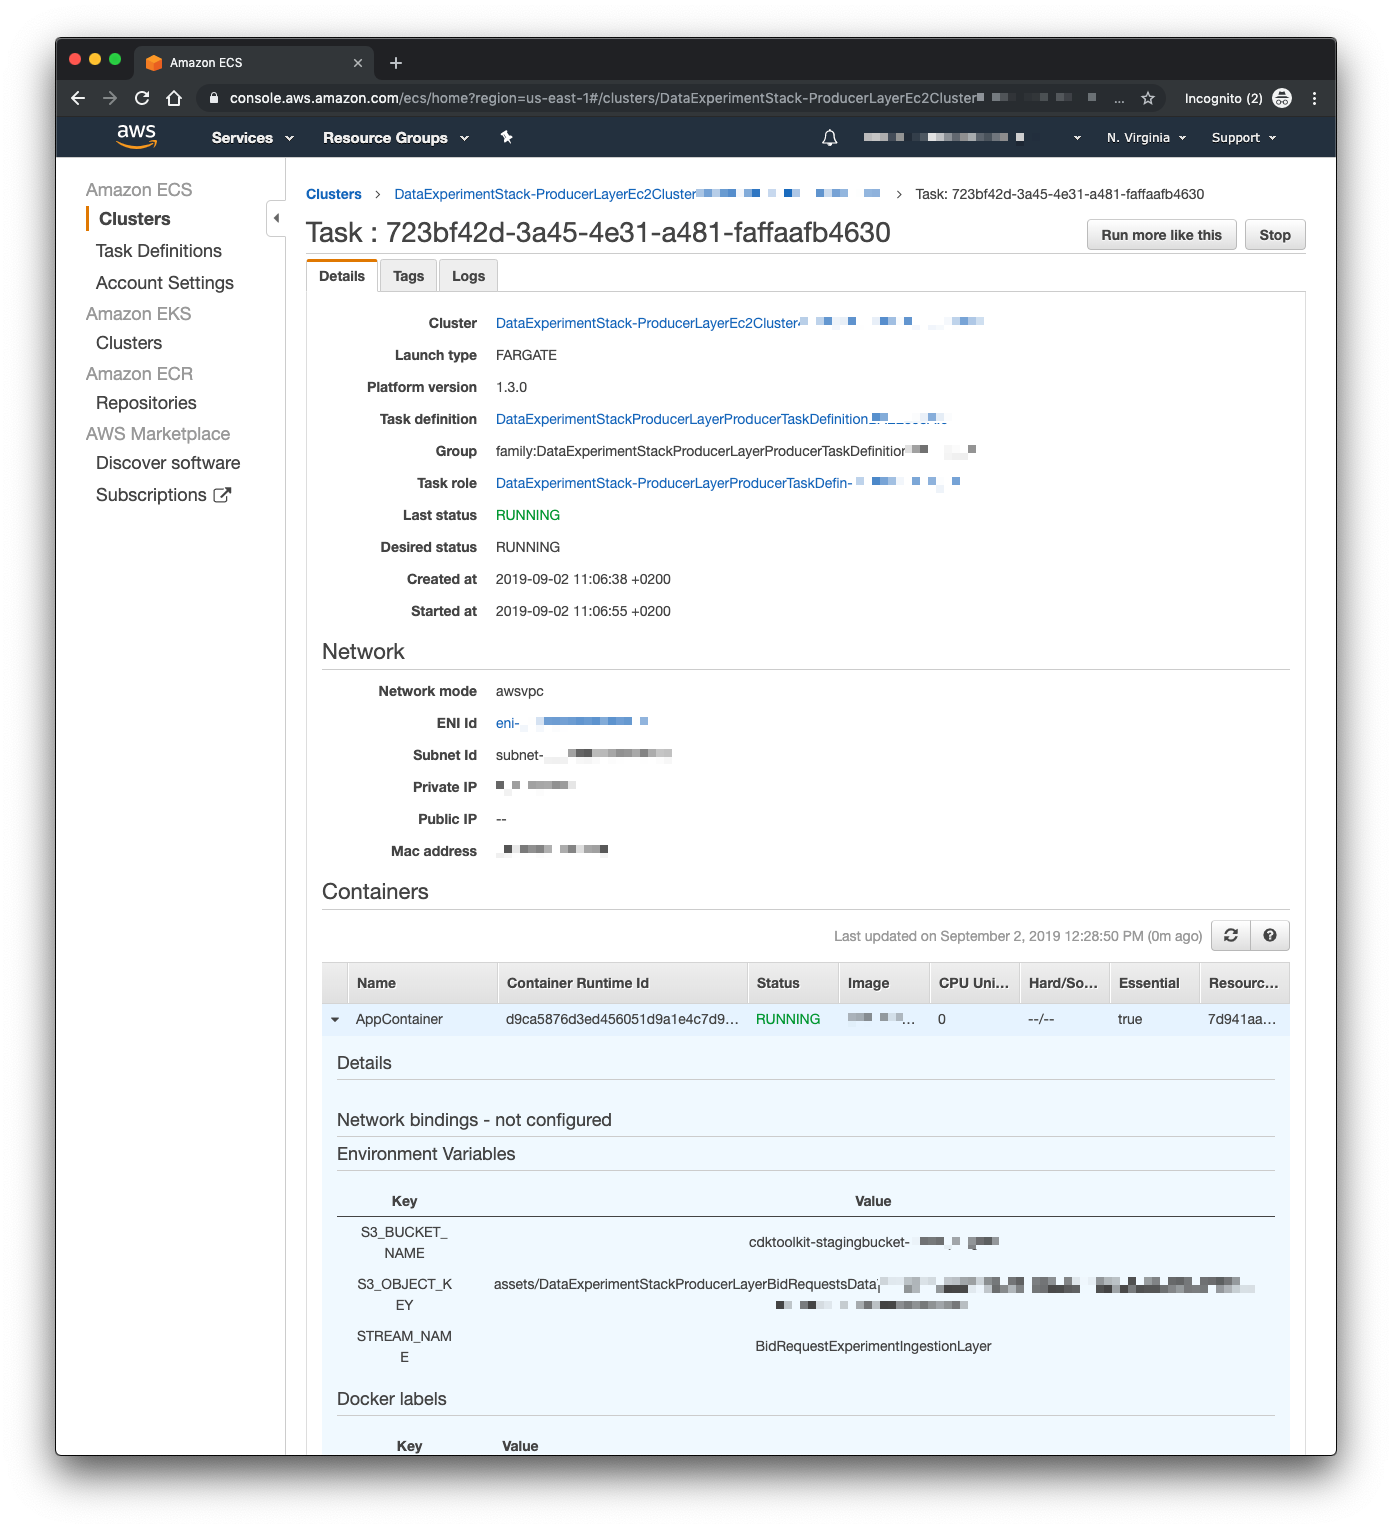The image size is (1392, 1529).
Task: Open the Task definition link
Action: click(721, 419)
